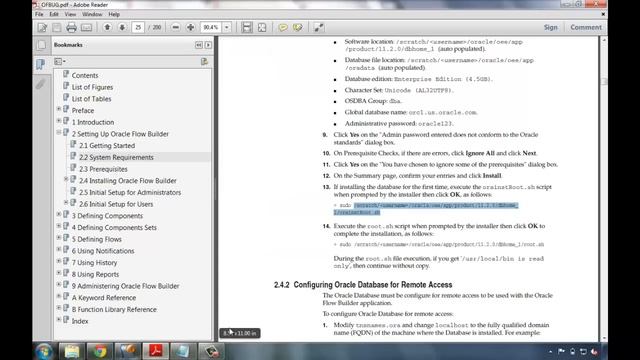The width and height of the screenshot is (640, 360).
Task: Open the Window menu
Action: (92, 14)
